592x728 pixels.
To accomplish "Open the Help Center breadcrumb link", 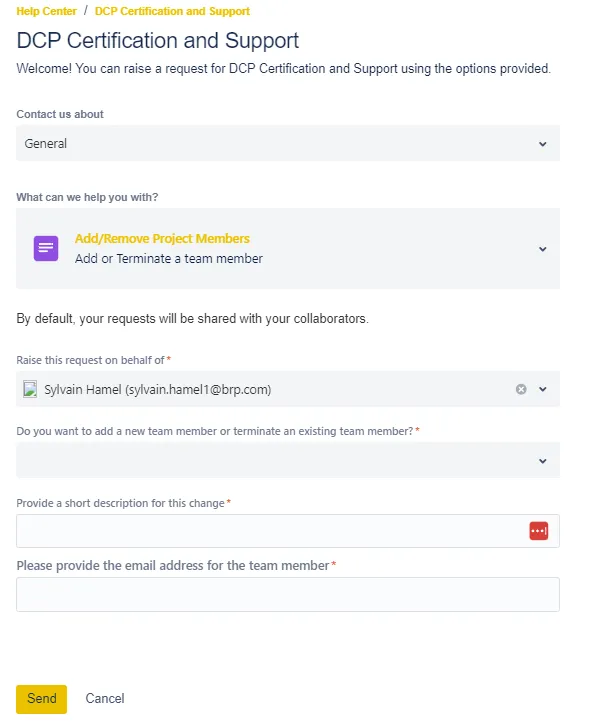I will tap(46, 11).
